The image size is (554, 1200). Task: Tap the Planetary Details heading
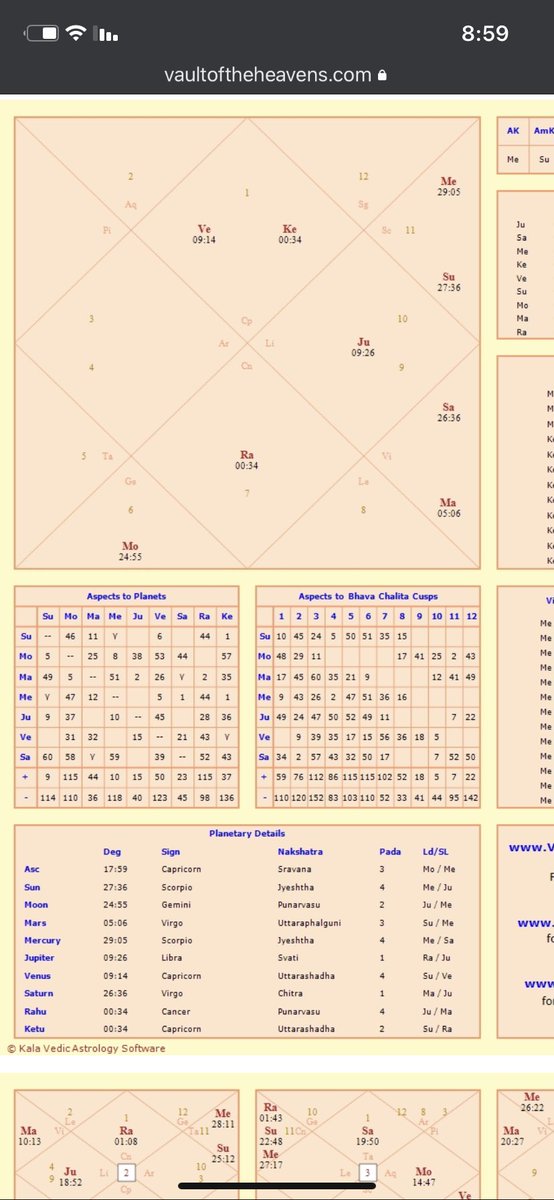247,833
